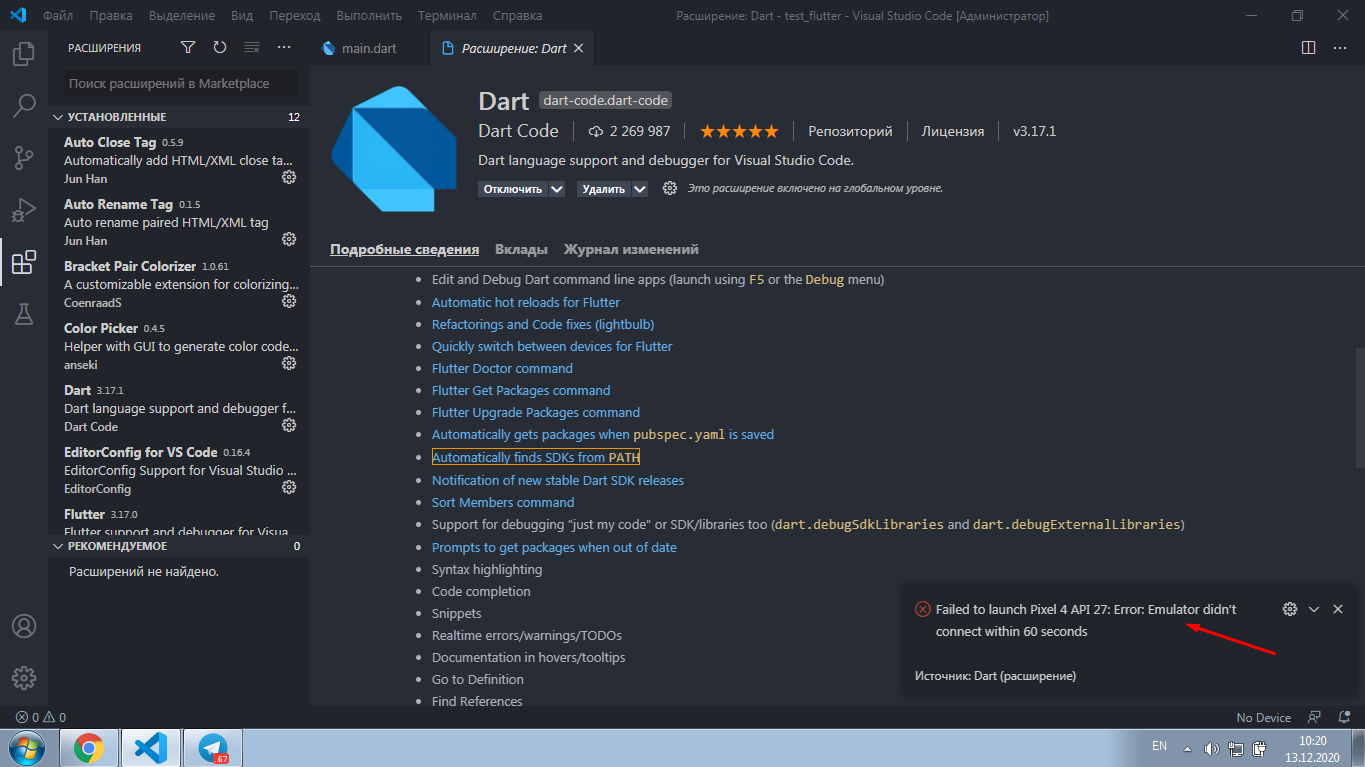Open the Accounts icon in activity bar

(24, 626)
